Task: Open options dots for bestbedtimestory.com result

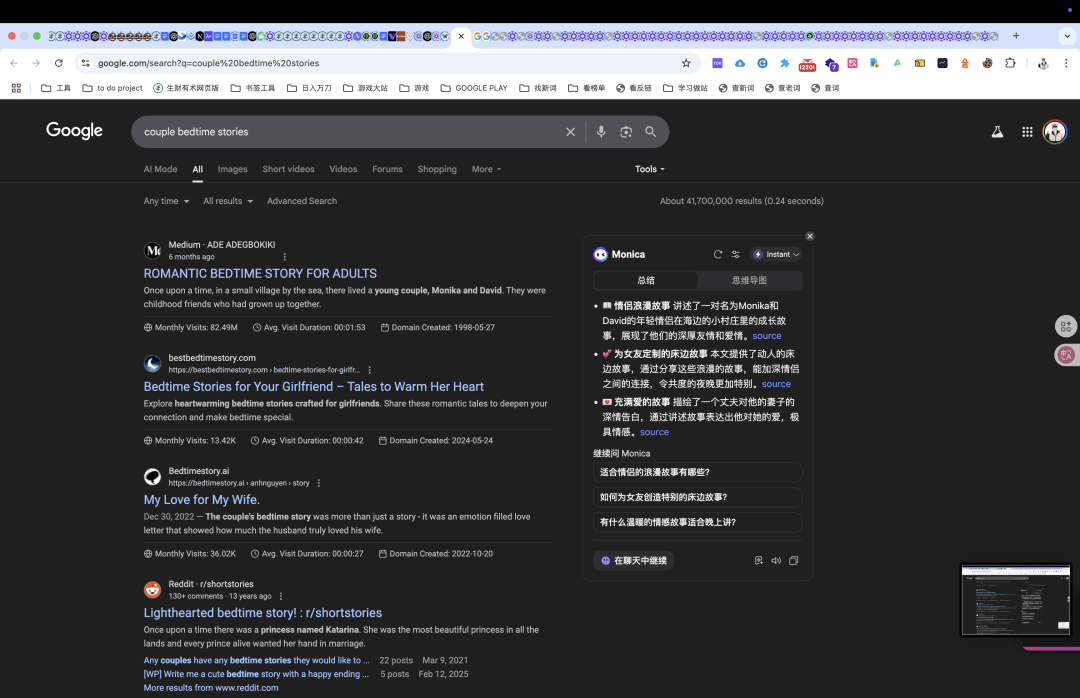Action: (370, 370)
